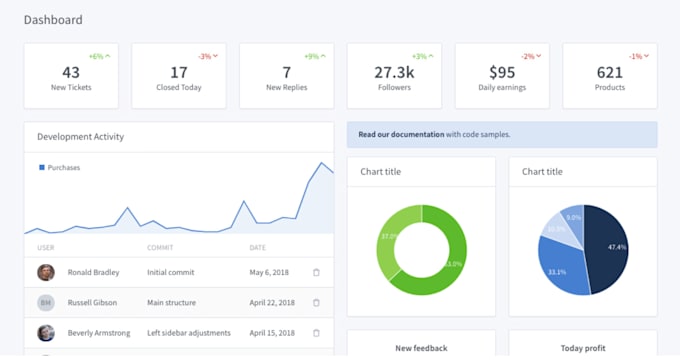Select the name Beverly Armstrong
This screenshot has height=362, width=680.
(x=99, y=333)
